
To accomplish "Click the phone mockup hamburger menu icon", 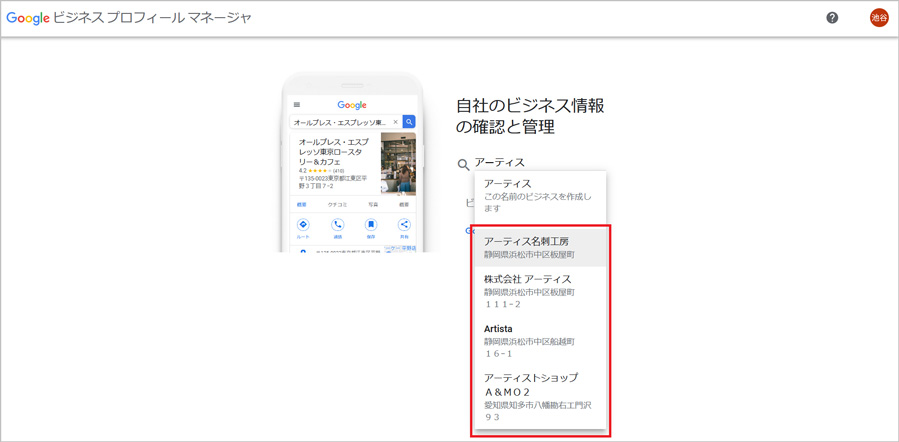I will pyautogui.click(x=296, y=104).
